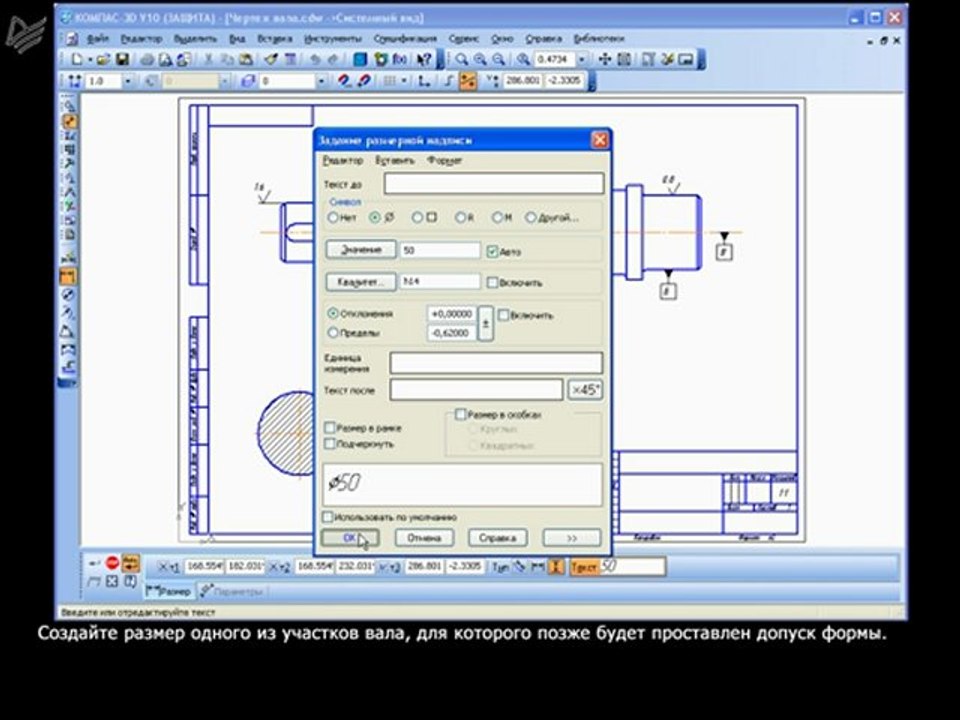Click the 'Справка' button in dialog
960x720 pixels.
(x=498, y=538)
